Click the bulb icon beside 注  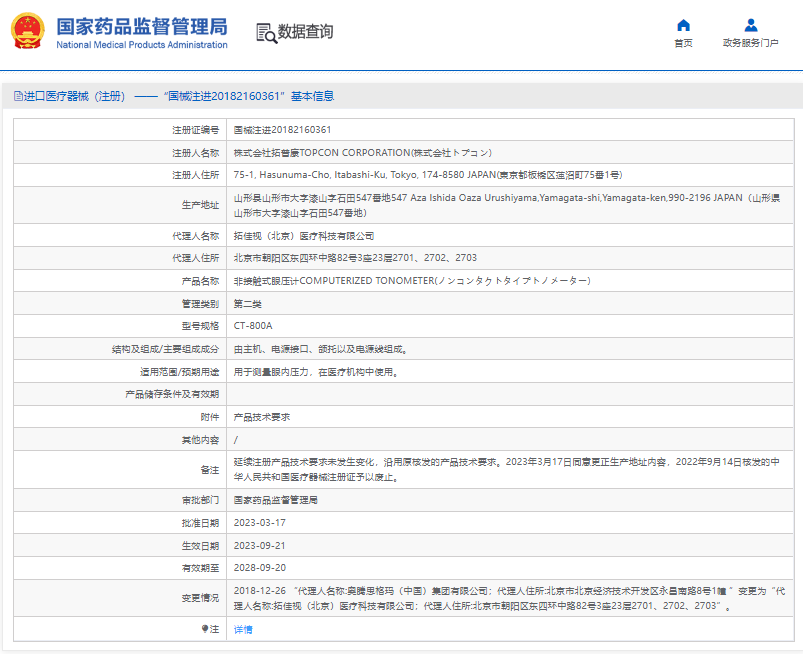click(x=205, y=629)
